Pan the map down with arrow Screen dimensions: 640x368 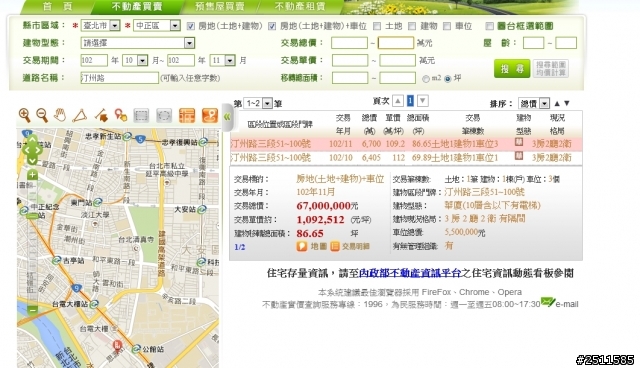[32, 160]
